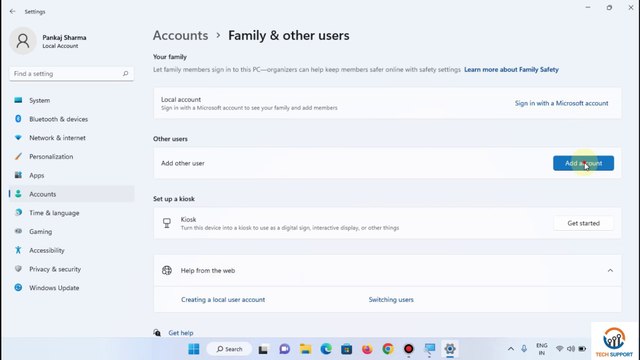This screenshot has width=640, height=360.
Task: Open the monitor app icon on taskbar
Action: 429,349
